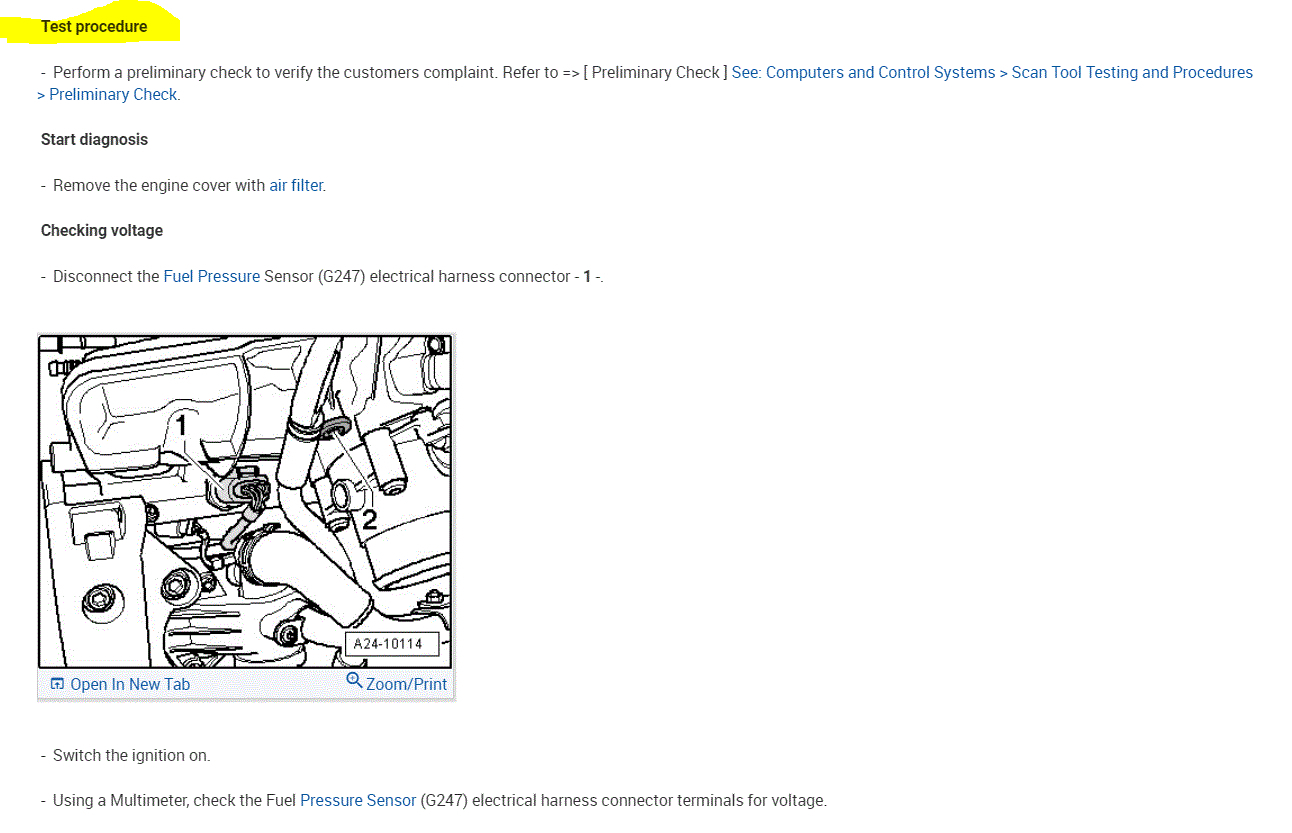Select the Checking voltage heading

(x=102, y=230)
